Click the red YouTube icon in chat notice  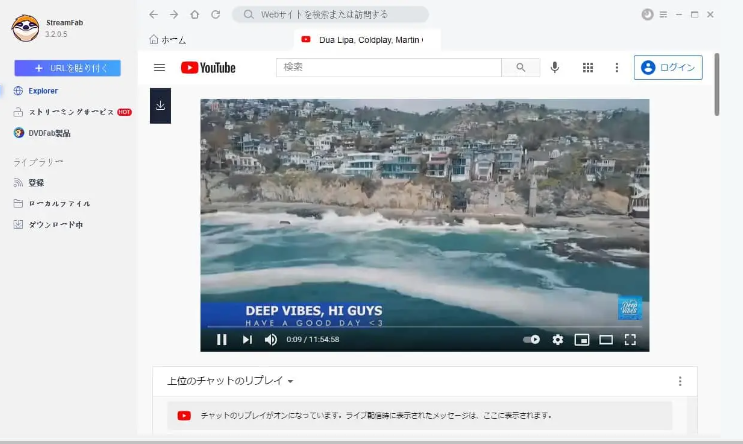tap(184, 416)
